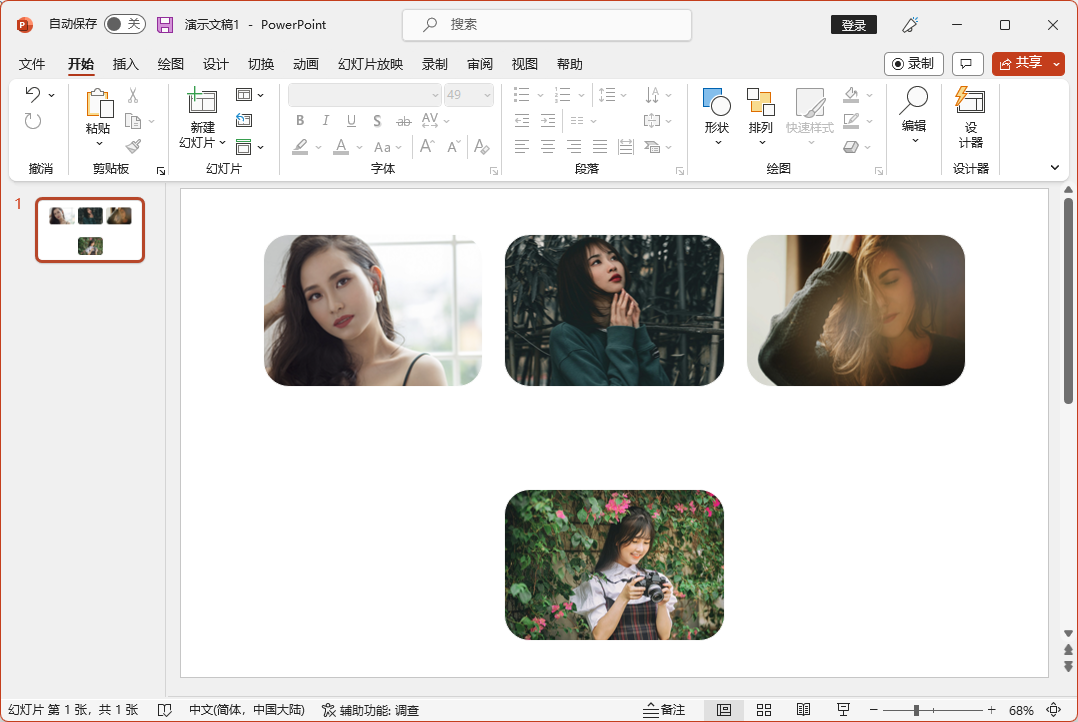Click the Undo arrow icon
The height and width of the screenshot is (722, 1078).
(x=33, y=95)
